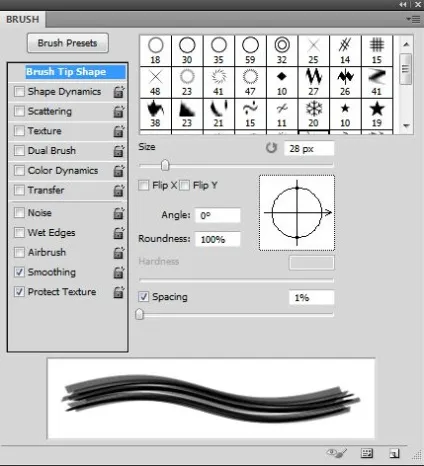This screenshot has width=424, height=466.
Task: Select the triangular wedge brush tip sized 23
Action: point(187,114)
